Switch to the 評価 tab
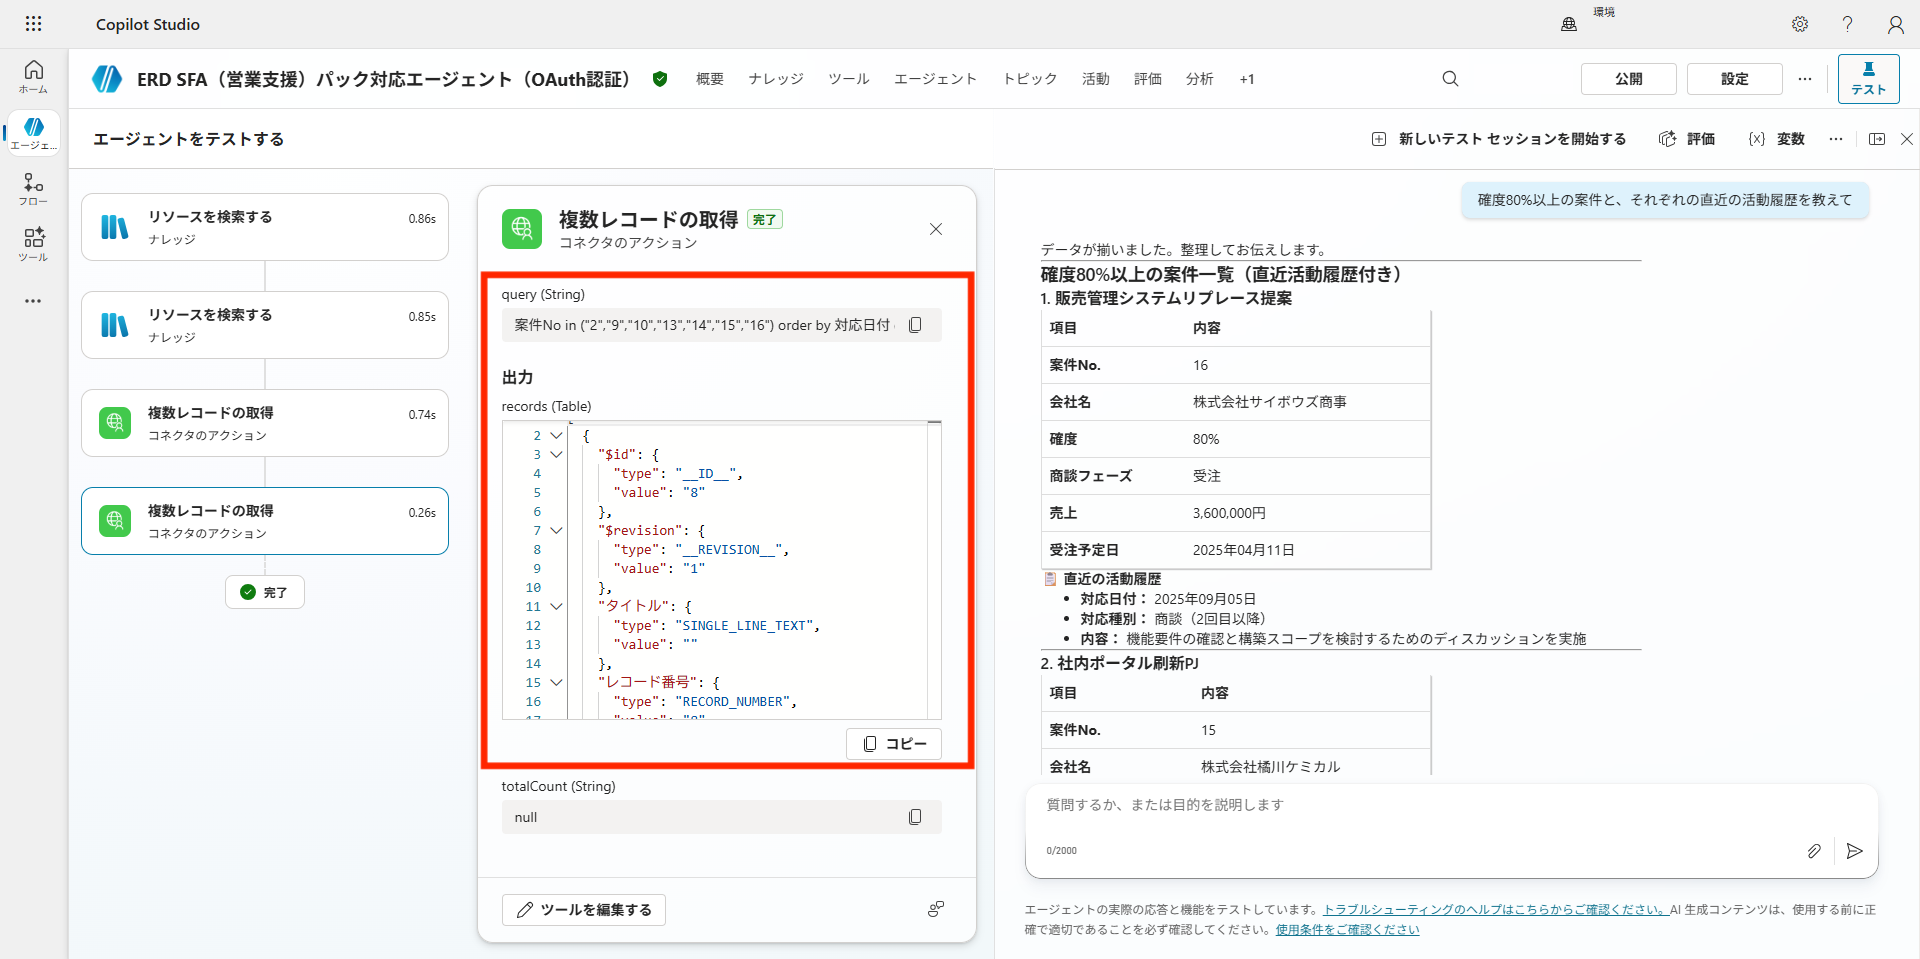Screen dimensions: 1920x959 (1148, 79)
